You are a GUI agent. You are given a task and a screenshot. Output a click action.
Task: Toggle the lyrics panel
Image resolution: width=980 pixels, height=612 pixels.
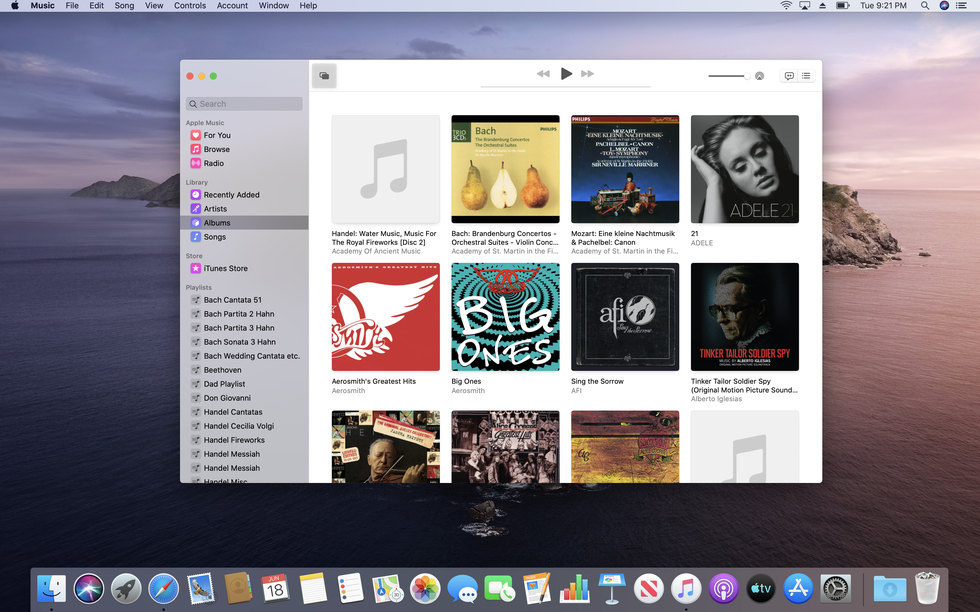(789, 76)
